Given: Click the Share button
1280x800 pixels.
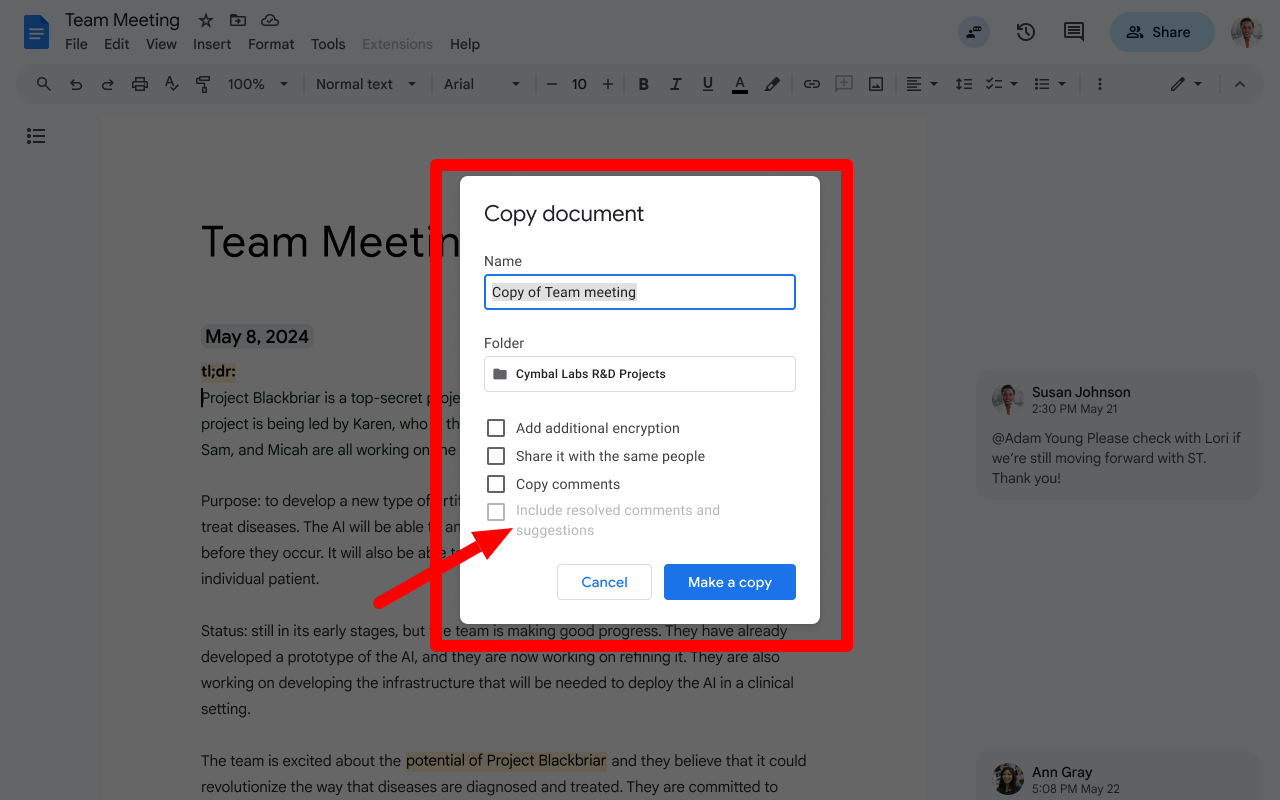Looking at the screenshot, I should 1161,32.
